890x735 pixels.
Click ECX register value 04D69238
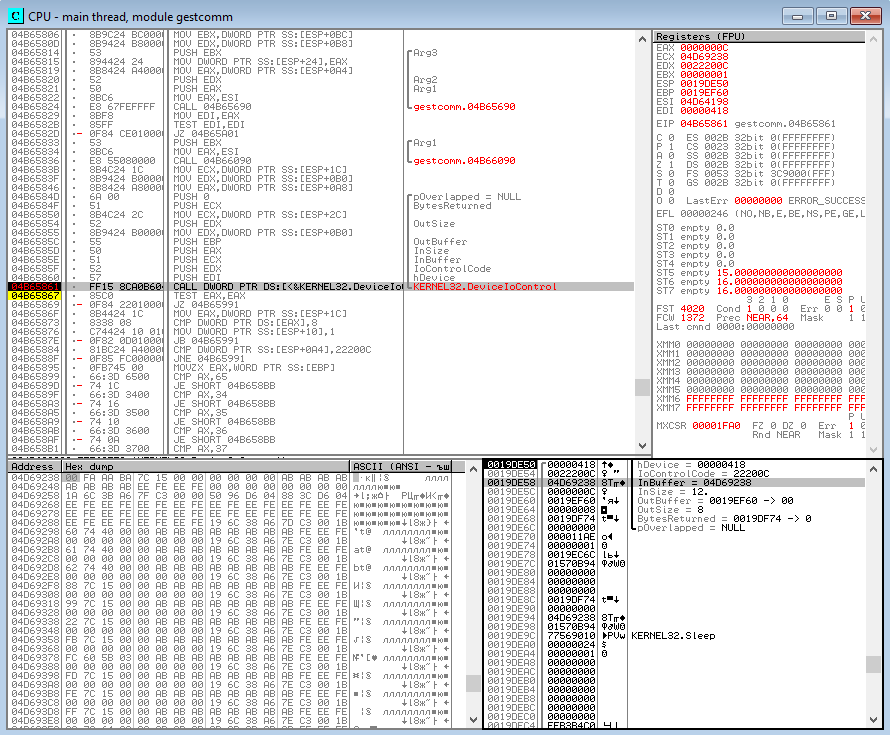[x=704, y=57]
